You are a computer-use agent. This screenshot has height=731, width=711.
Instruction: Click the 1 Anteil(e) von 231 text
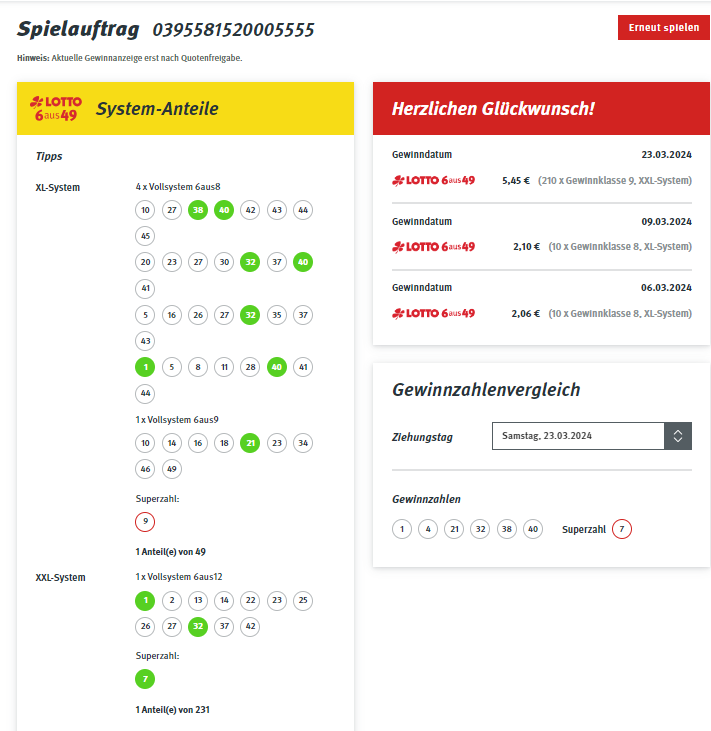click(173, 710)
